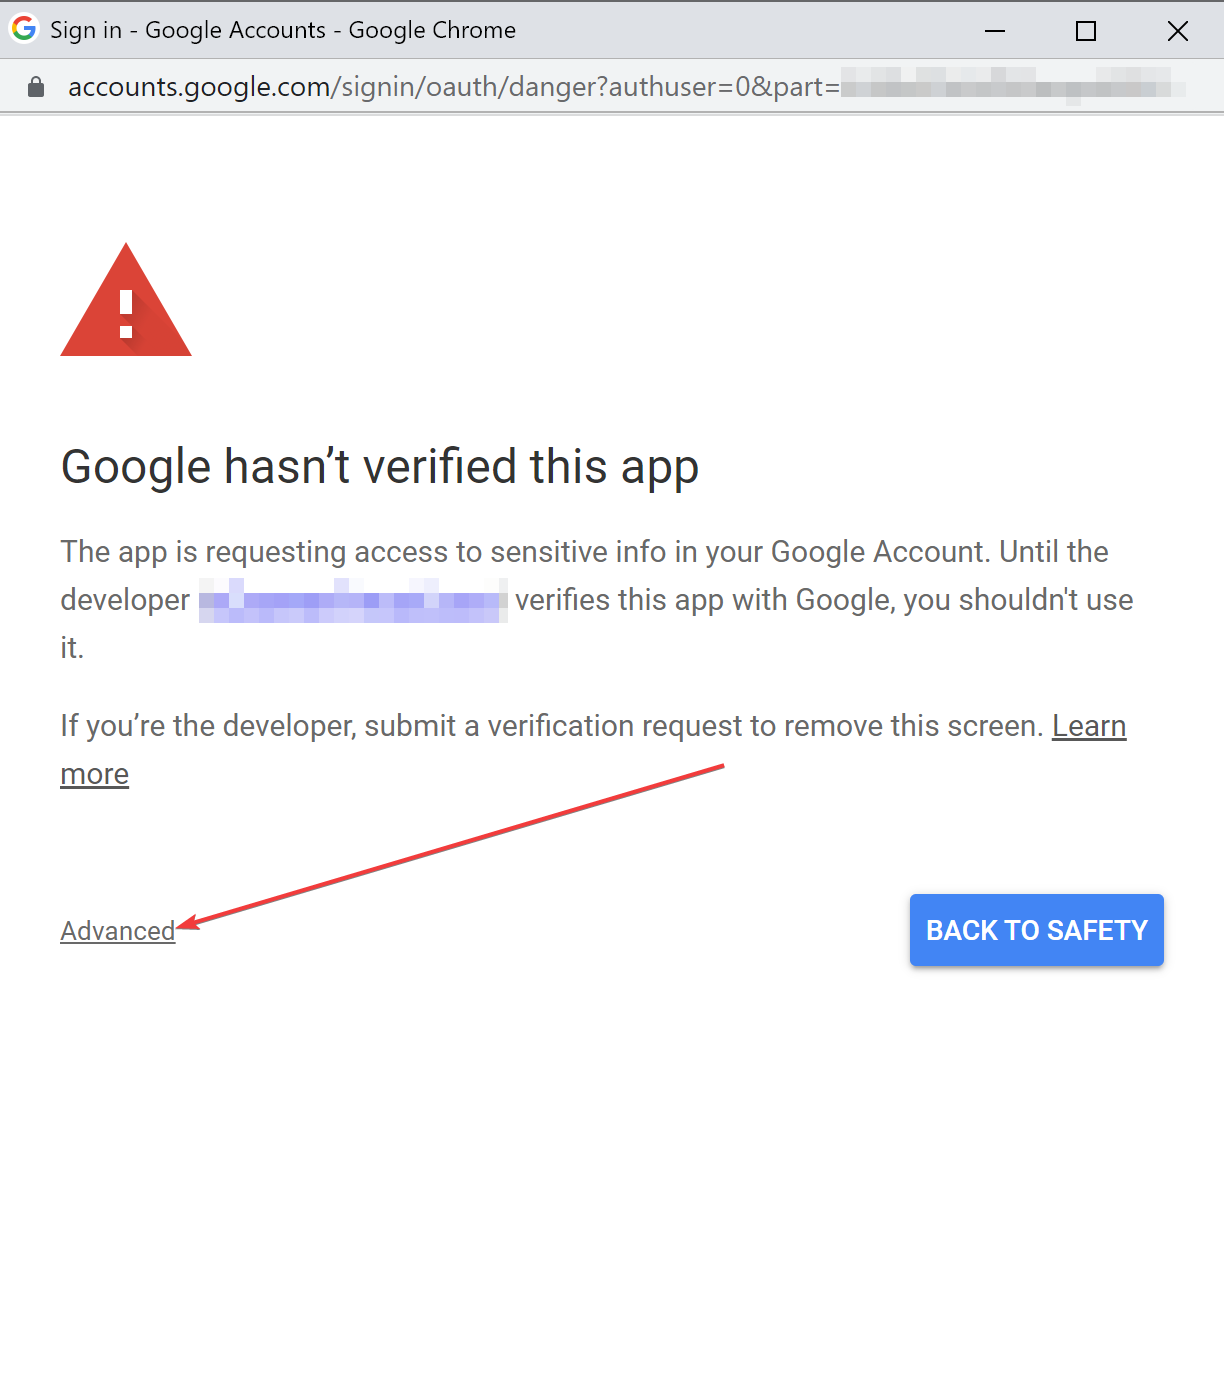This screenshot has width=1224, height=1385.
Task: Close the Google Accounts sign-in window
Action: tap(1178, 31)
